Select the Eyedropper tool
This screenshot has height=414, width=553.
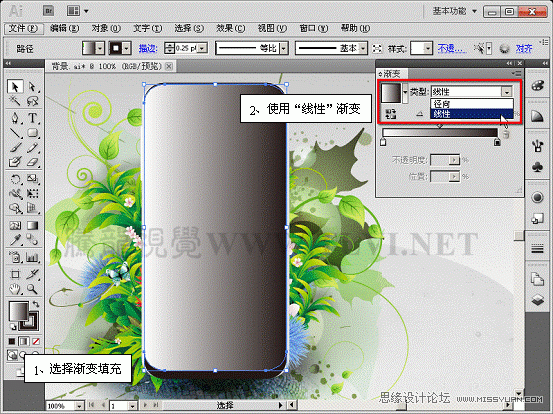coord(15,240)
